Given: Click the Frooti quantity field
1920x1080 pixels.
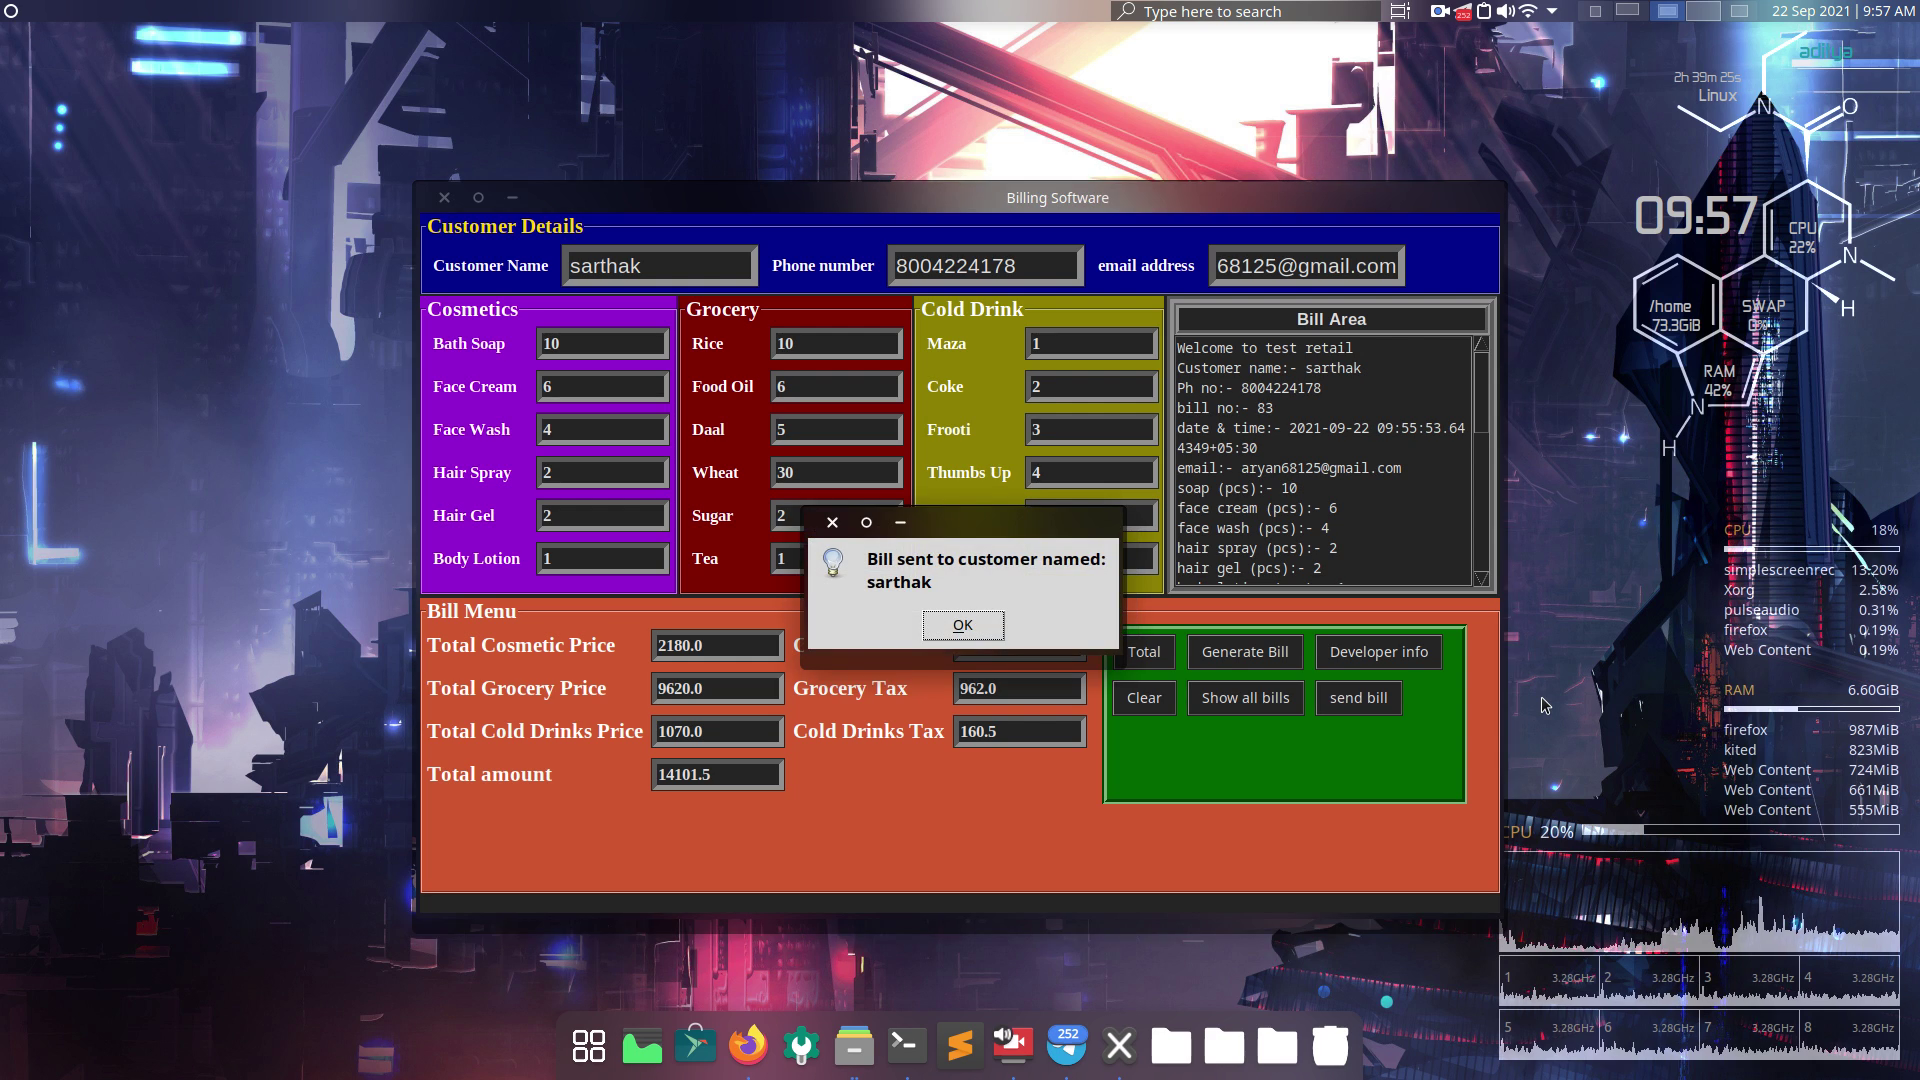Looking at the screenshot, I should click(x=1092, y=430).
